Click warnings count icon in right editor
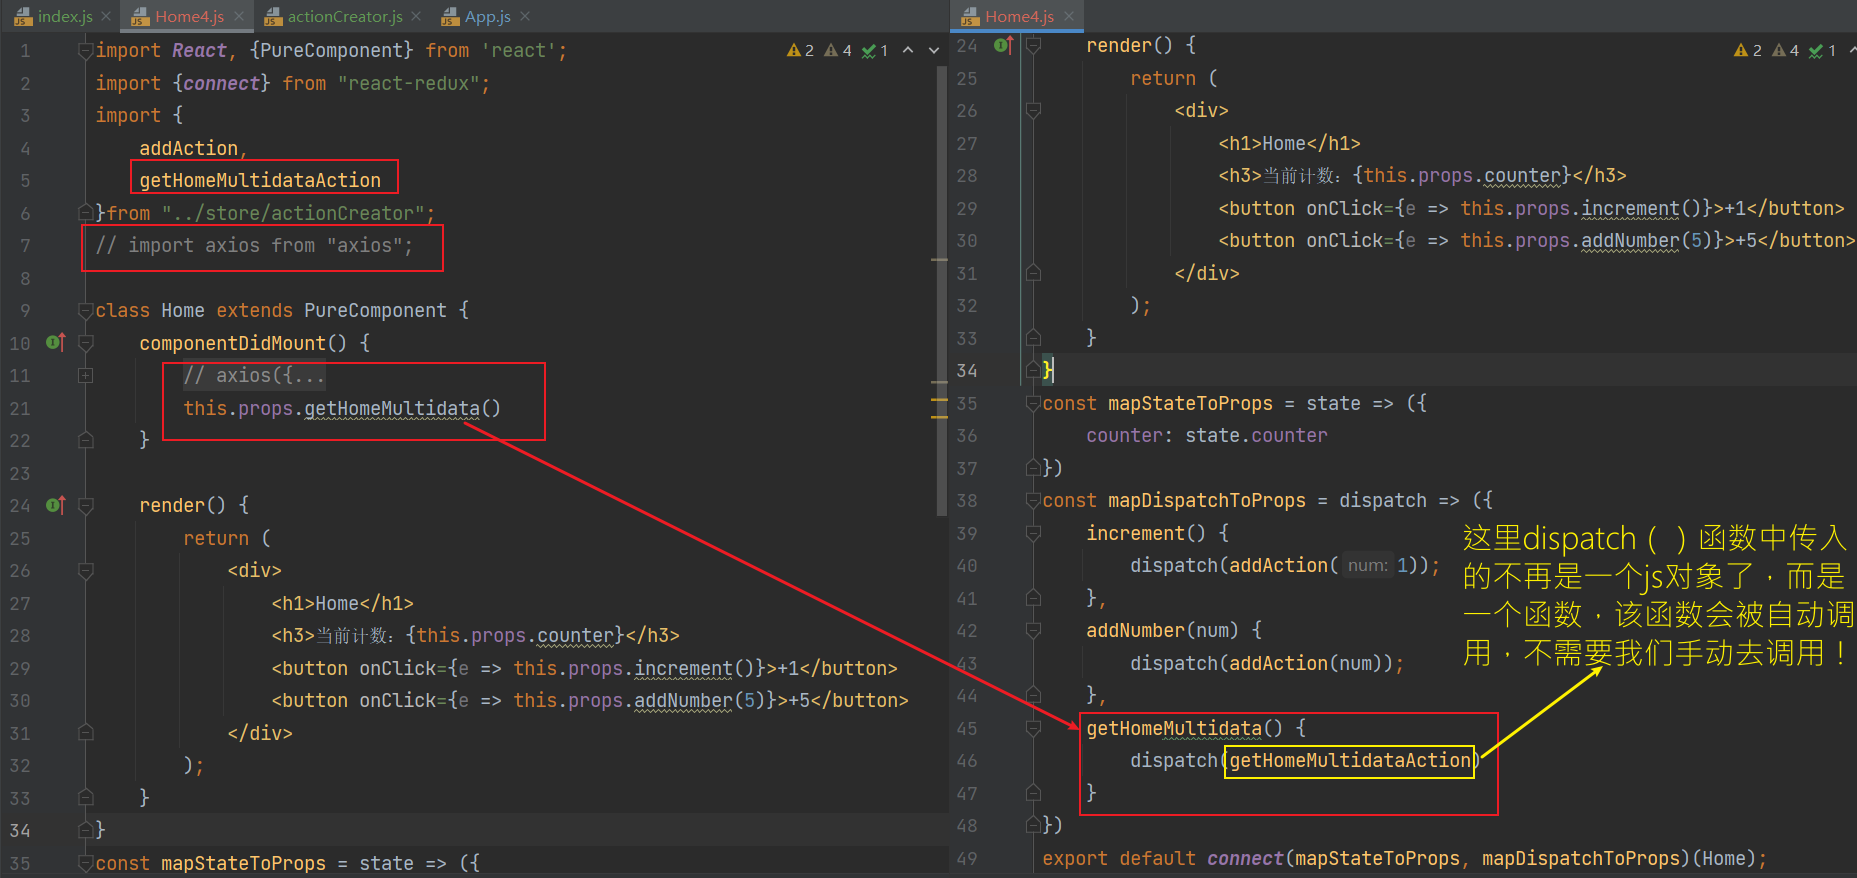 1747,50
